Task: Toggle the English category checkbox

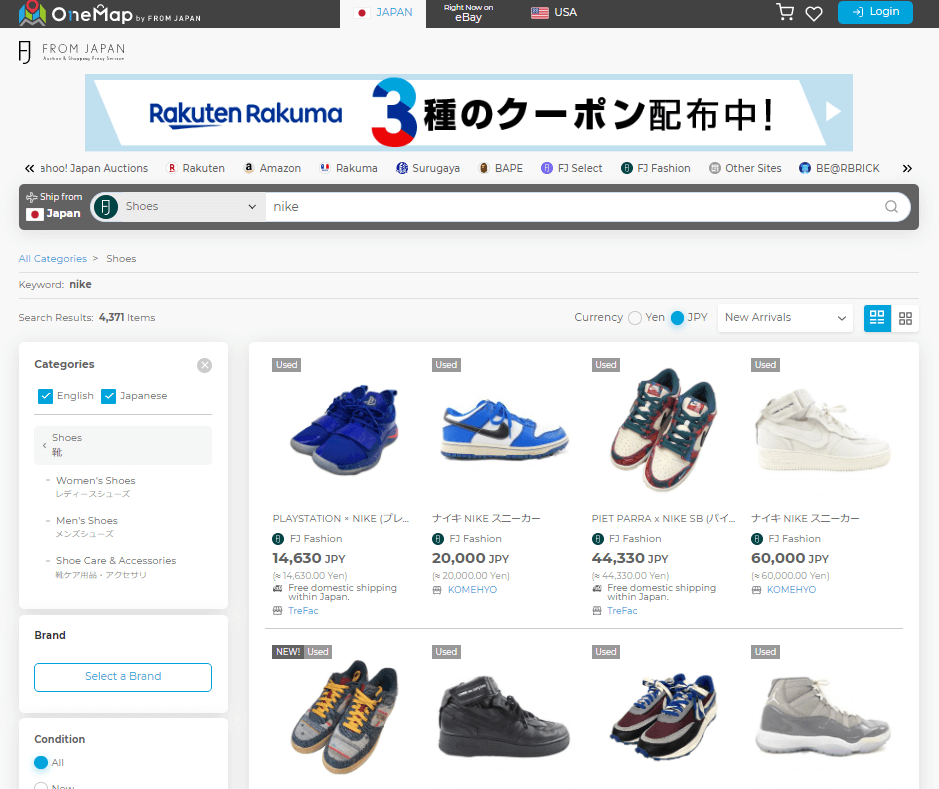Action: click(46, 396)
